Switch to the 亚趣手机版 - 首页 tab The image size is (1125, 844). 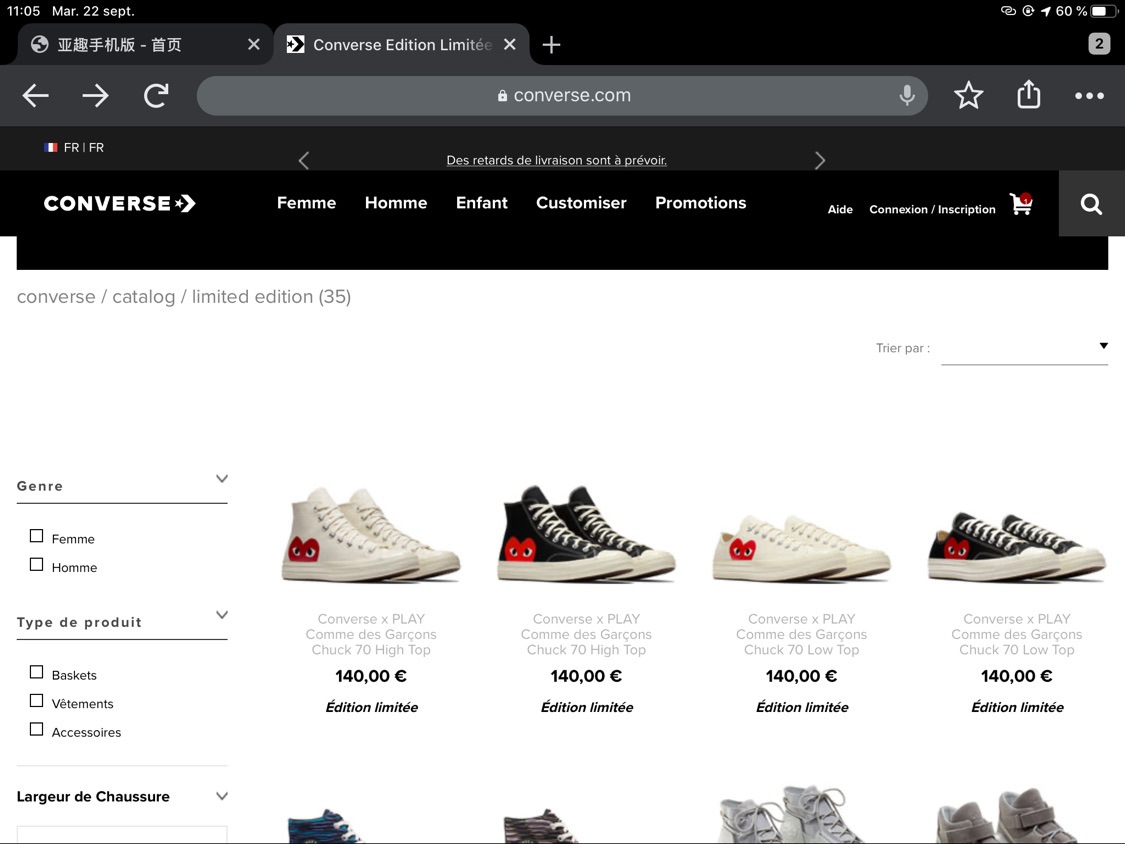click(x=143, y=44)
